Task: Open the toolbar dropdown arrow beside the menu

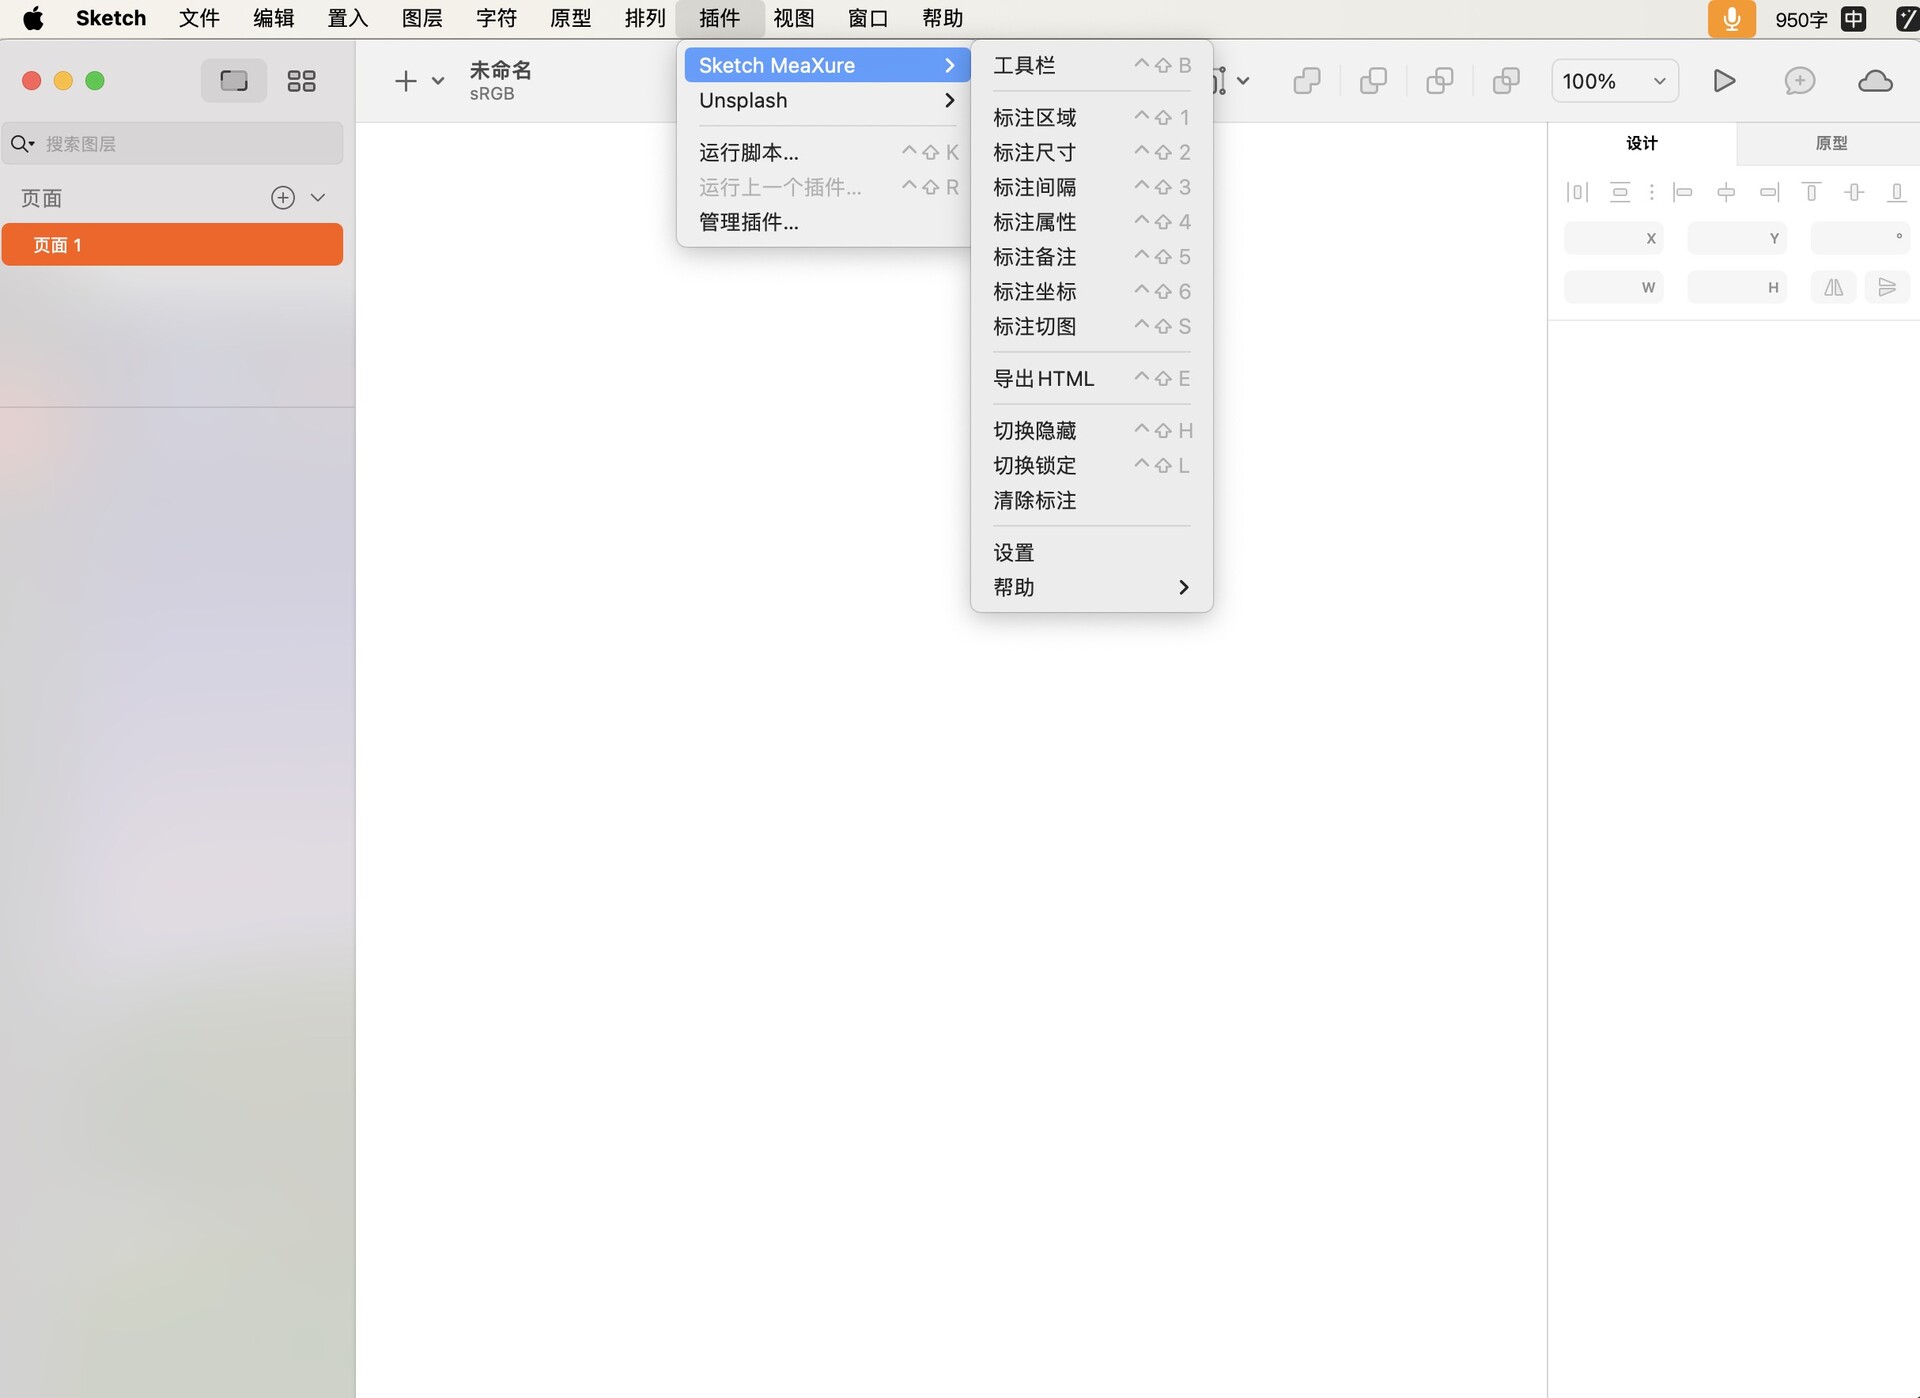Action: click(1243, 81)
